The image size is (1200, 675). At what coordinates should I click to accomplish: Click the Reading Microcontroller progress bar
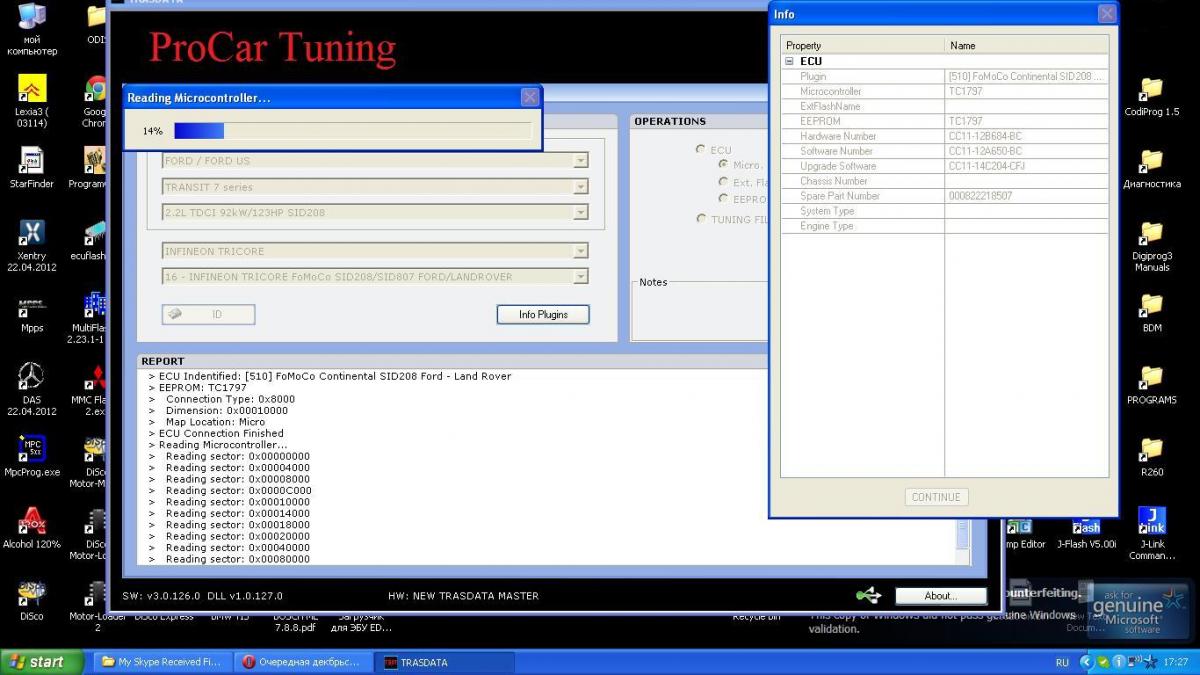click(x=352, y=131)
